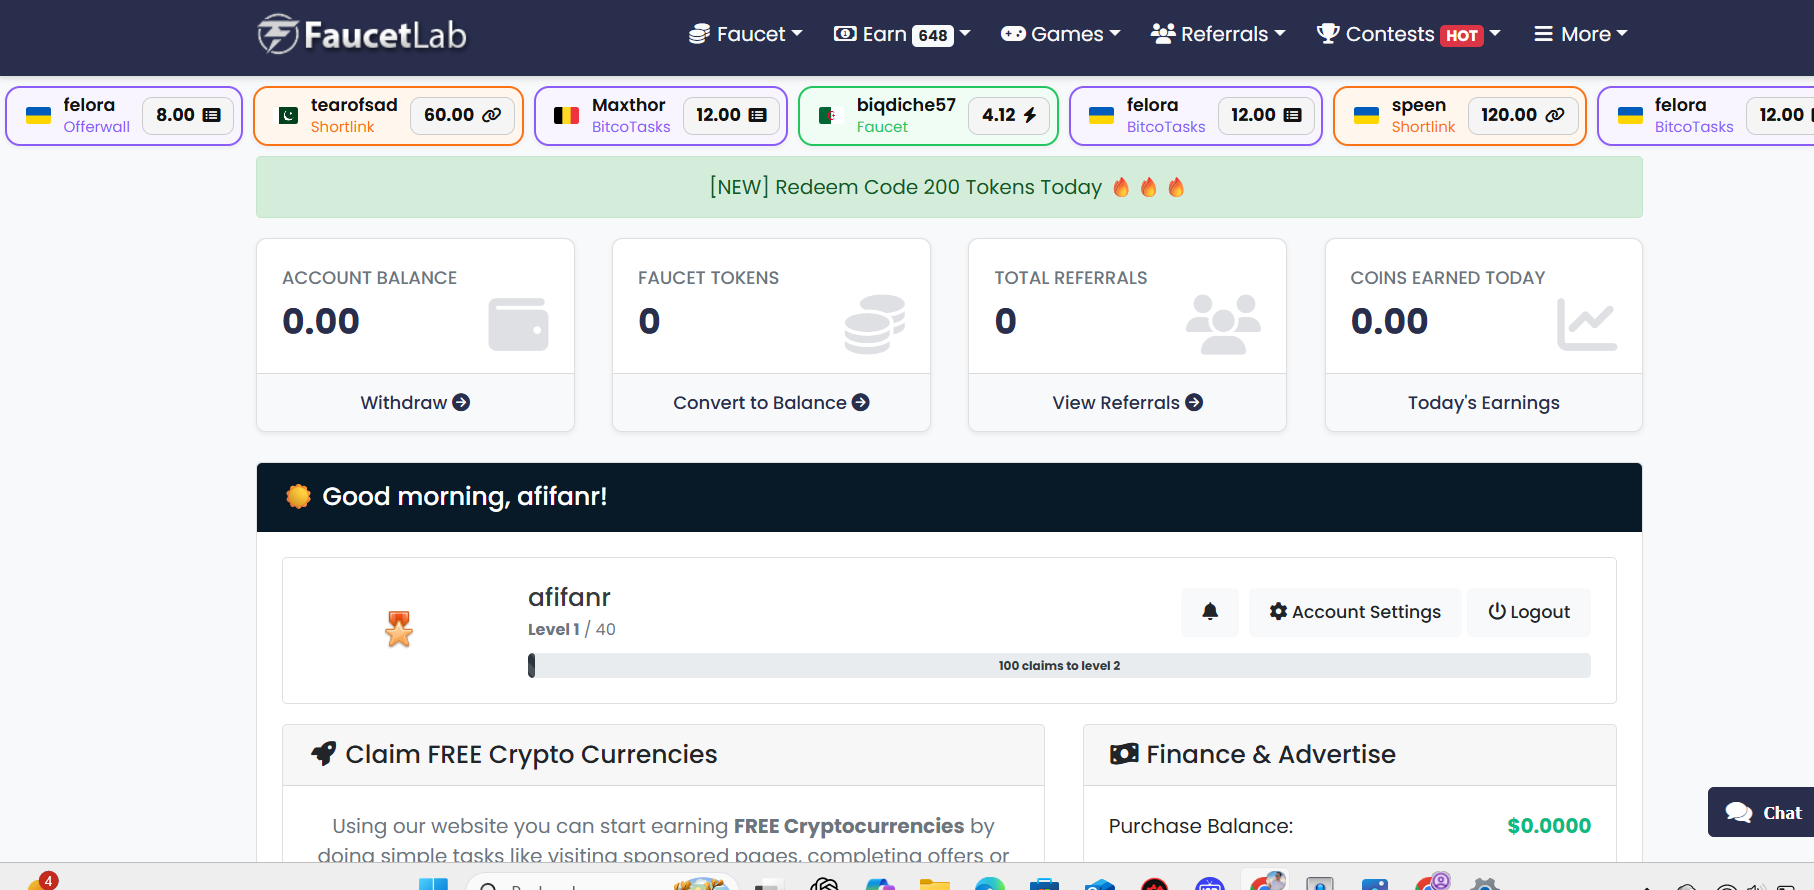Click the flag icon in tearofsad card
1814x890 pixels.
[x=288, y=115]
